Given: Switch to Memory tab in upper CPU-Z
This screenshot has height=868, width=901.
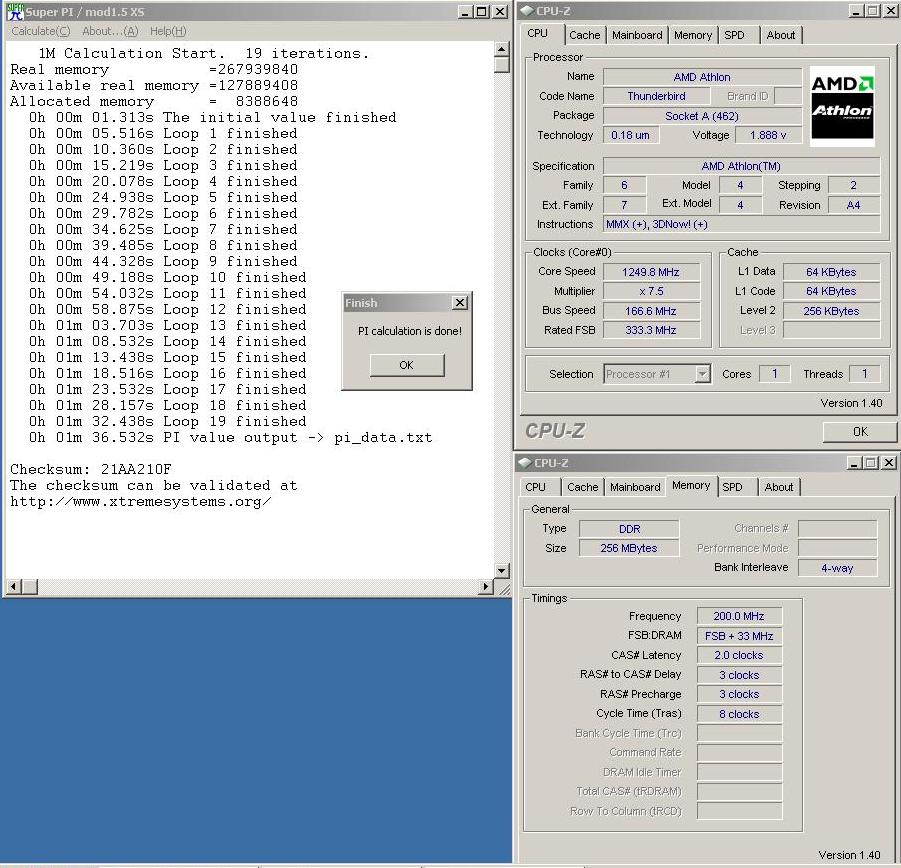Looking at the screenshot, I should (x=693, y=35).
